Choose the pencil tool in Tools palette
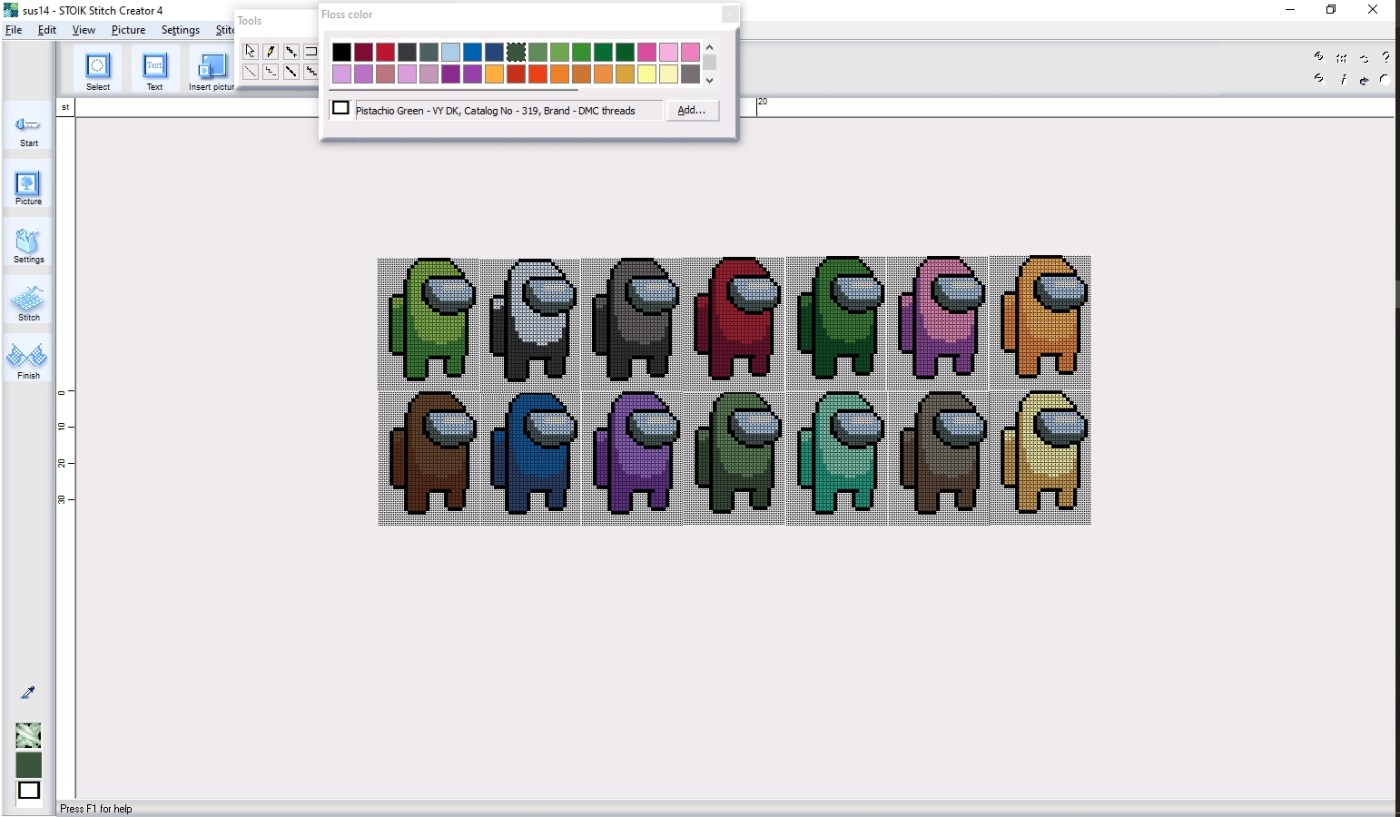1400x817 pixels. click(270, 51)
